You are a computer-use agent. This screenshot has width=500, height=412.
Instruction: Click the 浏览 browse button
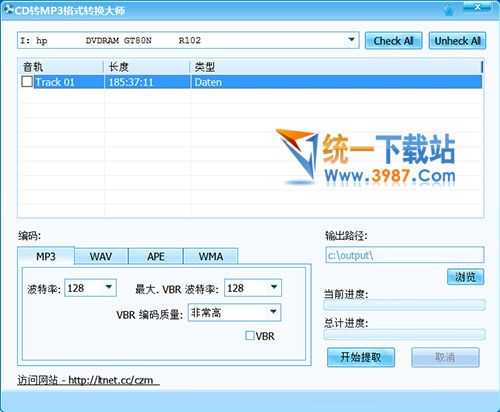(465, 277)
